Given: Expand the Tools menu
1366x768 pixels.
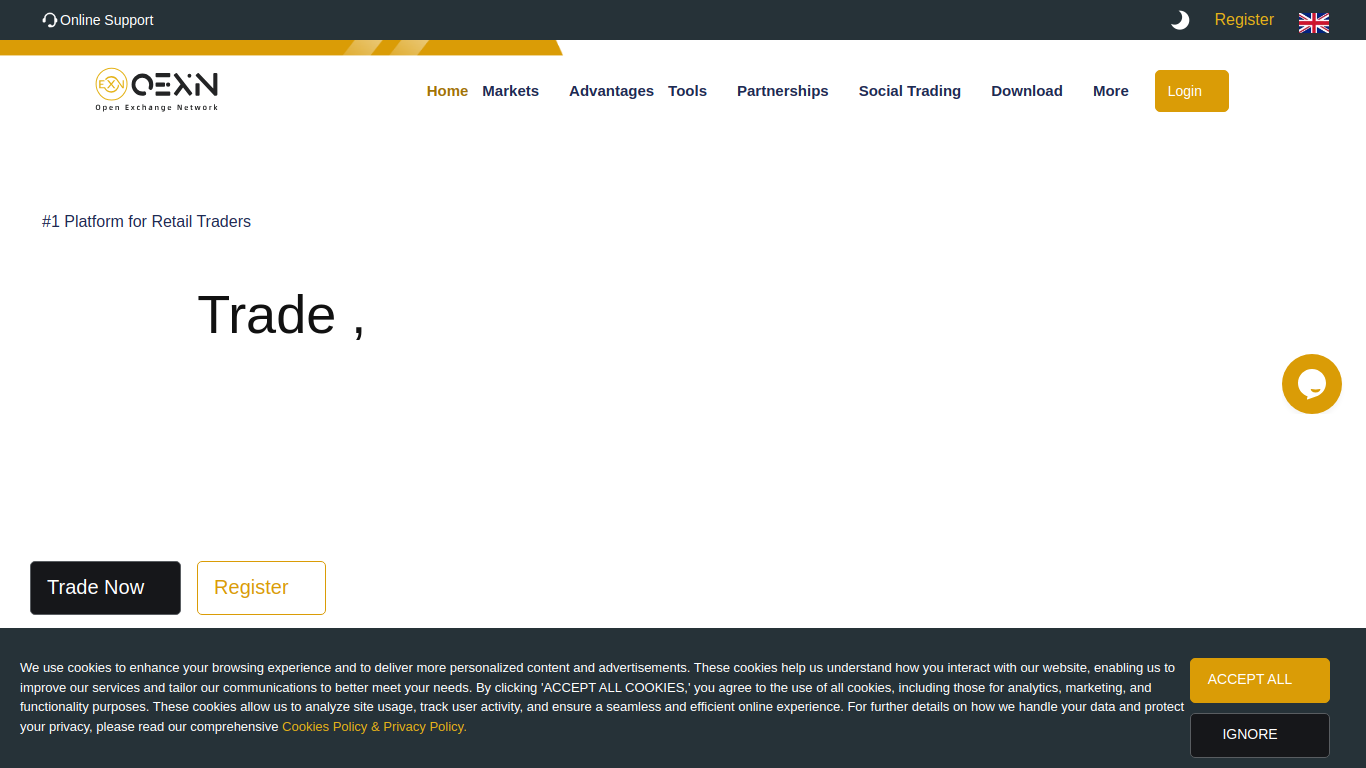Looking at the screenshot, I should (x=687, y=91).
